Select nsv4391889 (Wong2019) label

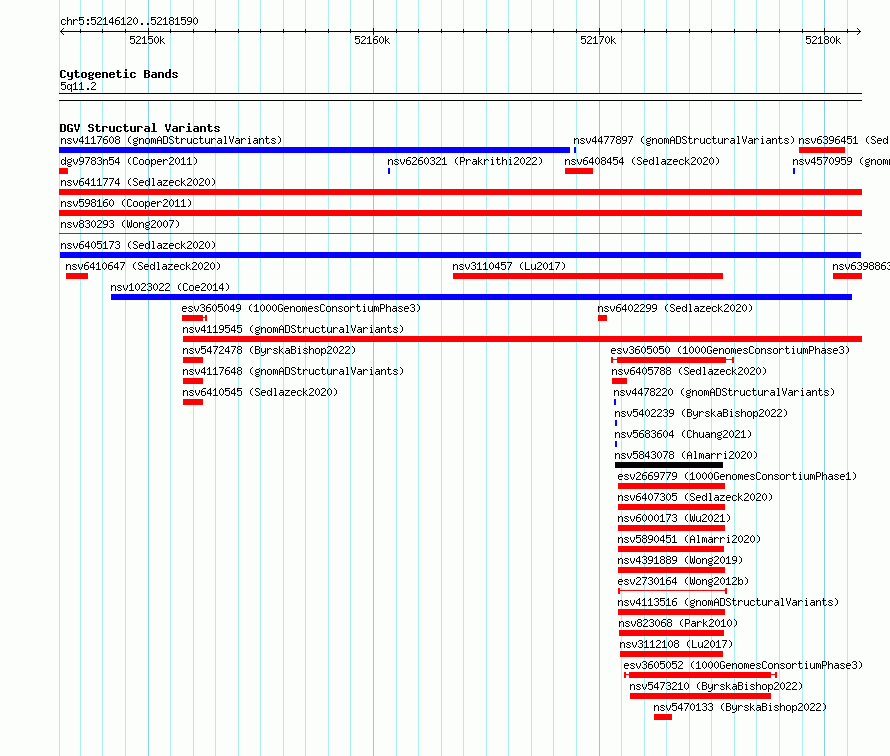pyautogui.click(x=680, y=560)
